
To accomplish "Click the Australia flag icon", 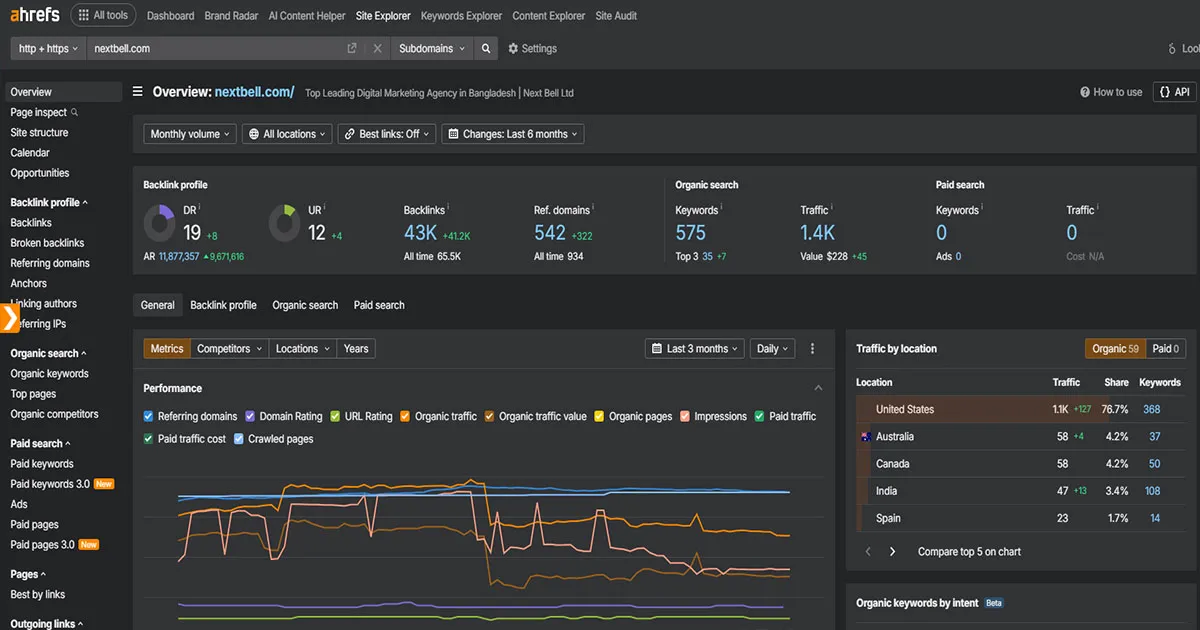I will tap(865, 437).
